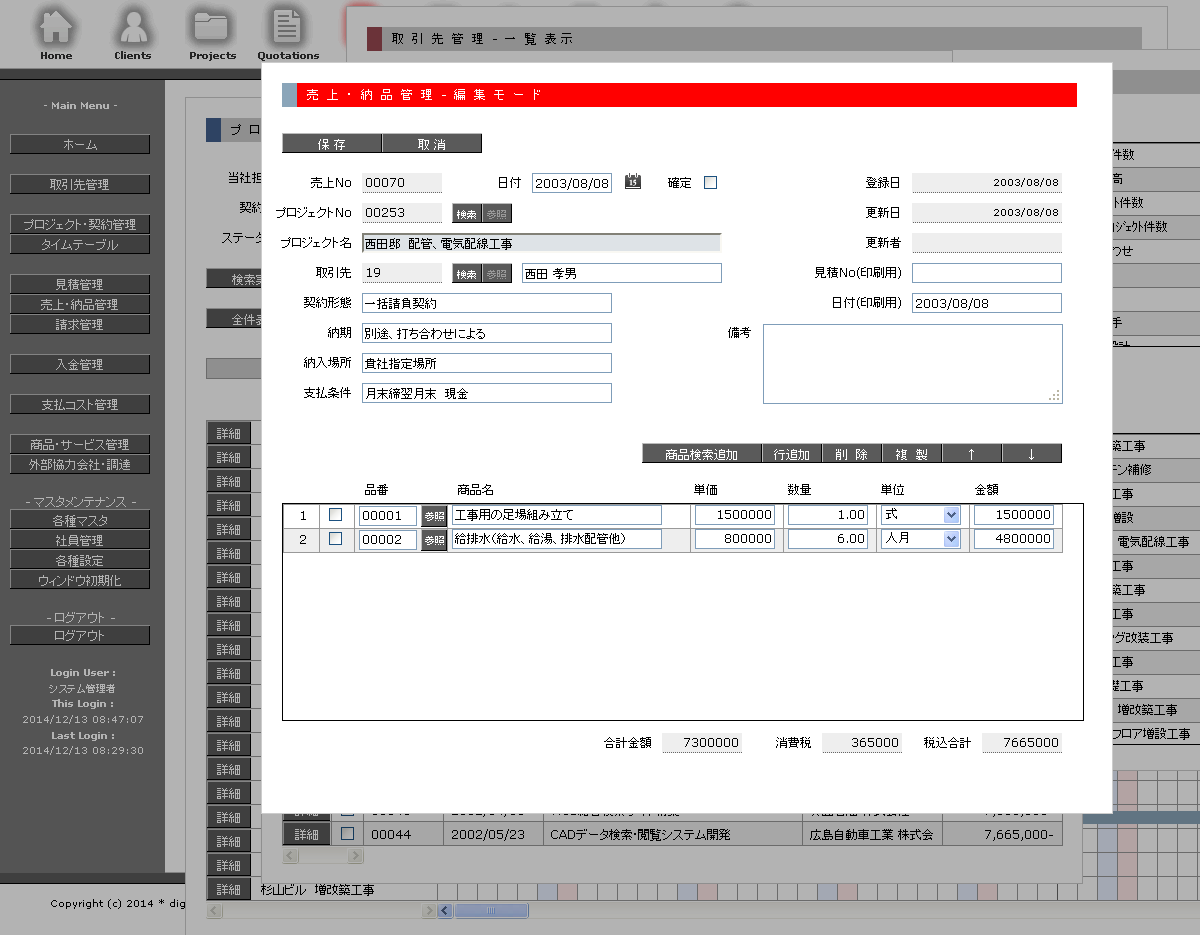Click 参照 beside item code 00001
This screenshot has width=1200, height=935.
tap(434, 515)
